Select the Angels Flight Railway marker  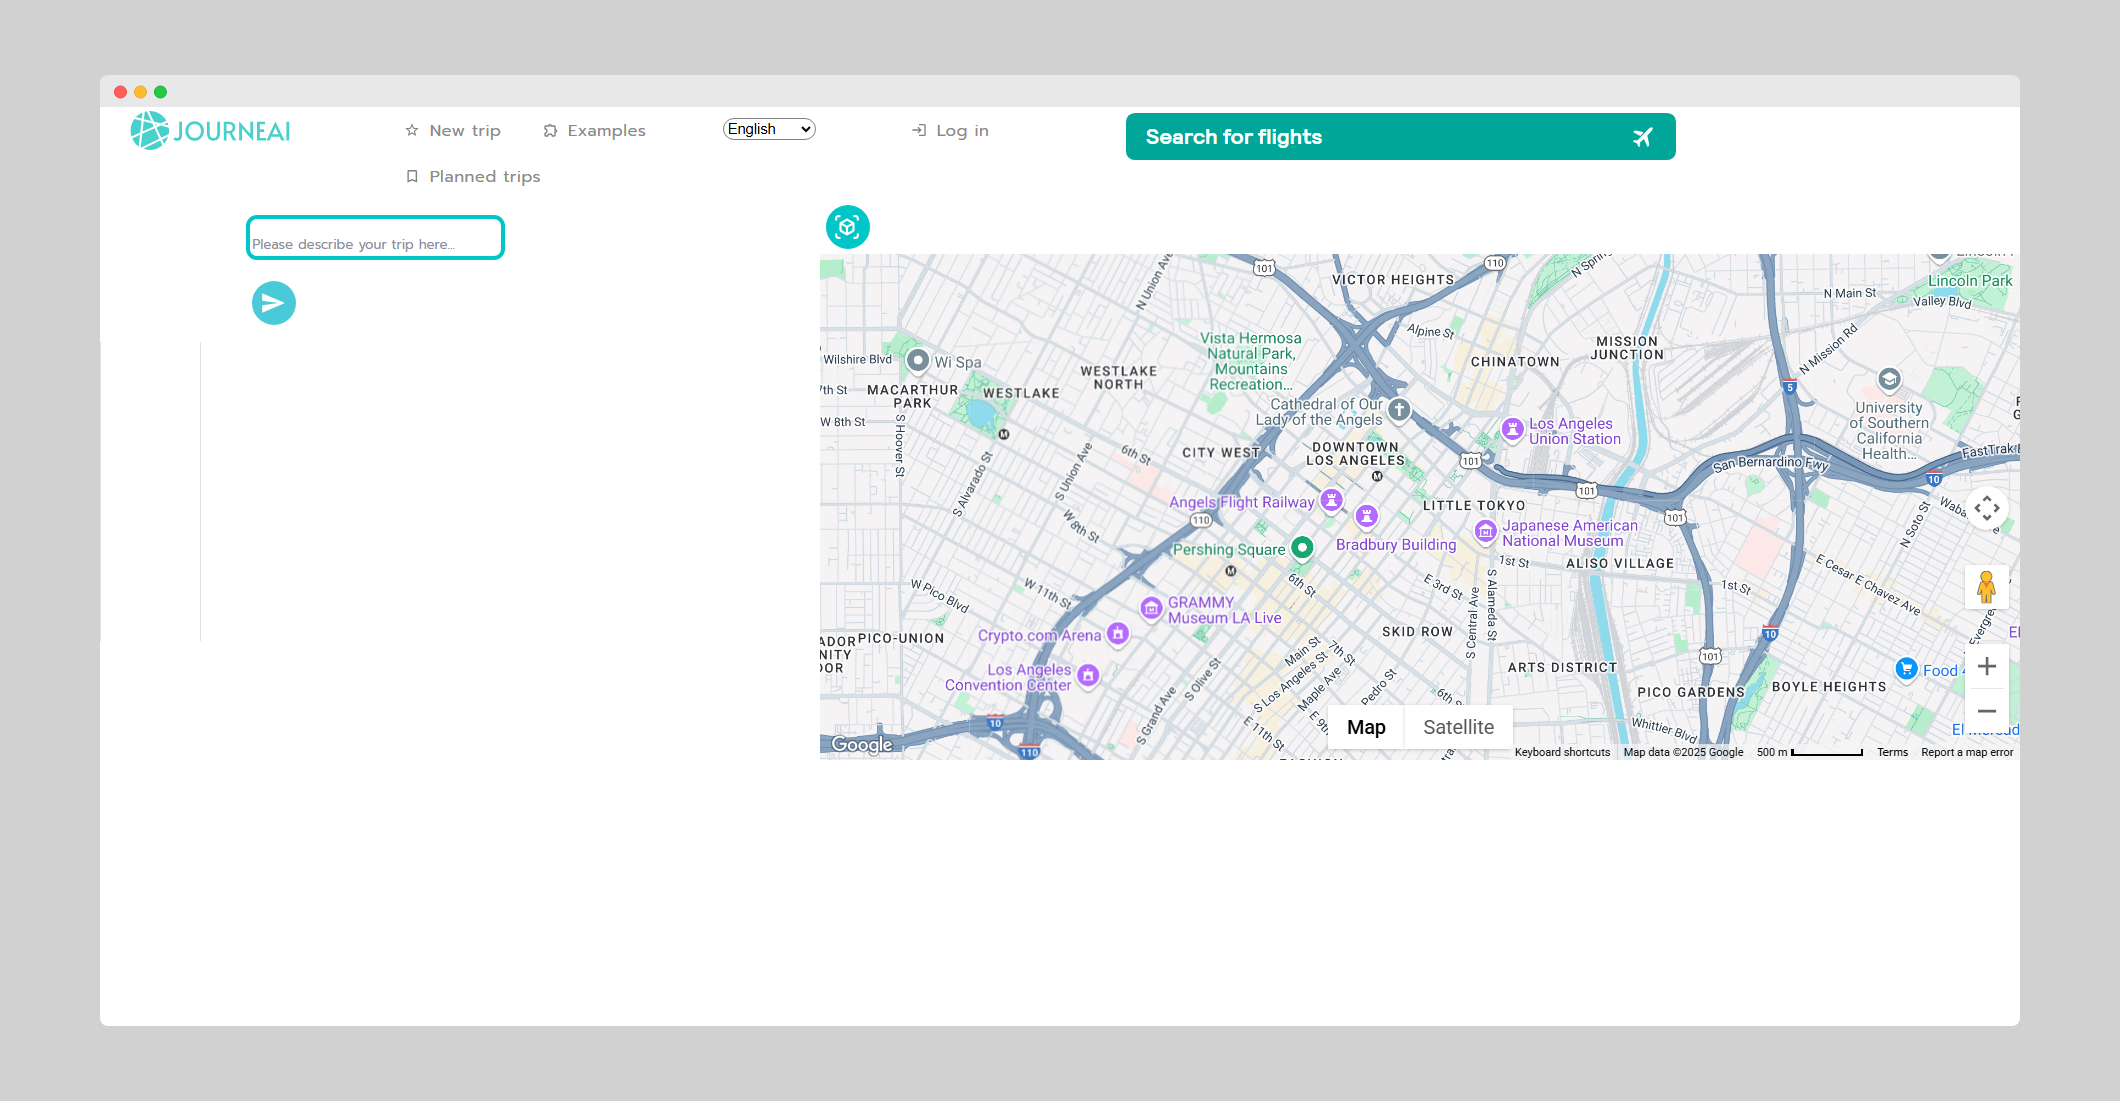[1331, 500]
